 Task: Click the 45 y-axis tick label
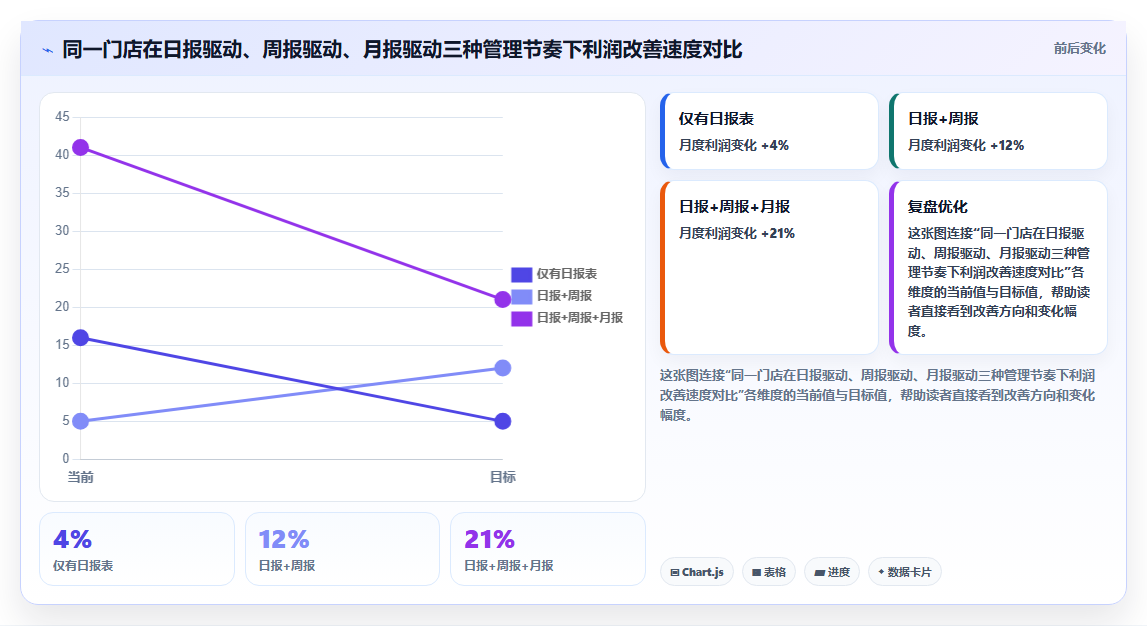tap(62, 117)
